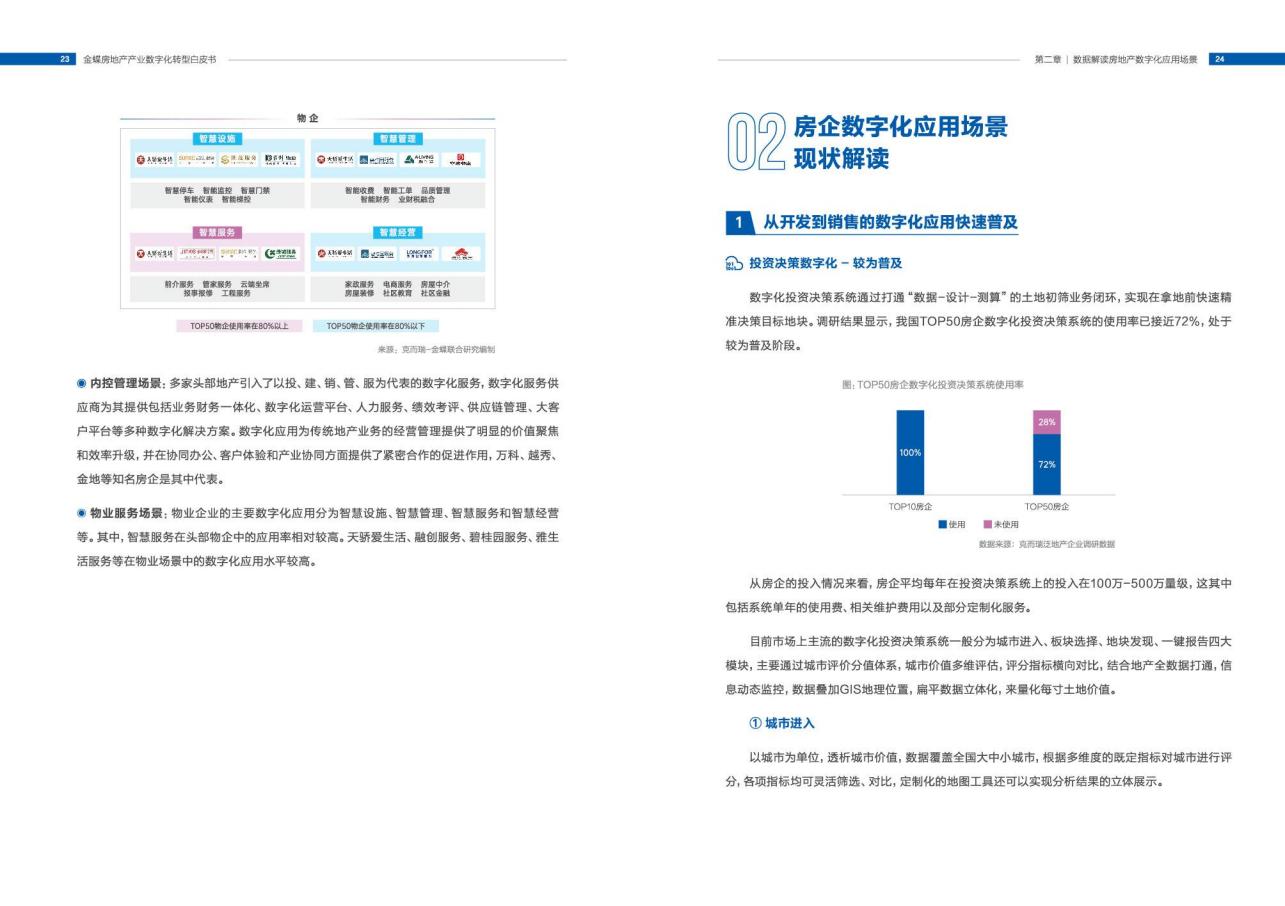1285x906 pixels.
Task: Select the pink 智慧服务 header tag
Action: tap(217, 233)
